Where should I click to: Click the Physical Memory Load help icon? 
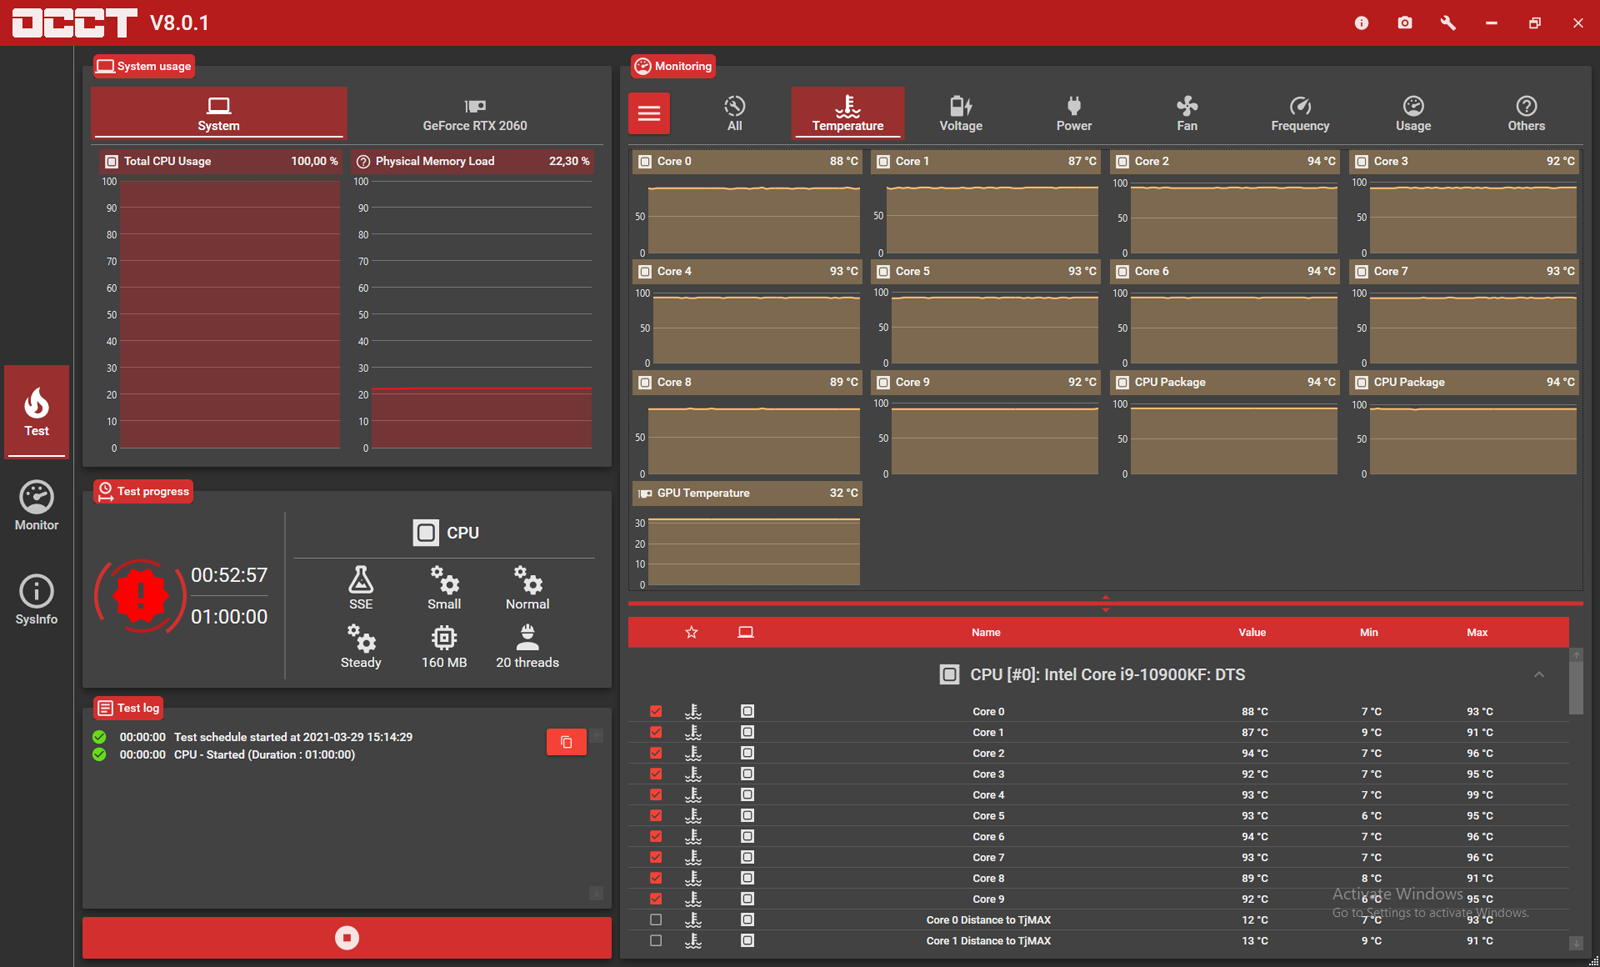(x=364, y=161)
